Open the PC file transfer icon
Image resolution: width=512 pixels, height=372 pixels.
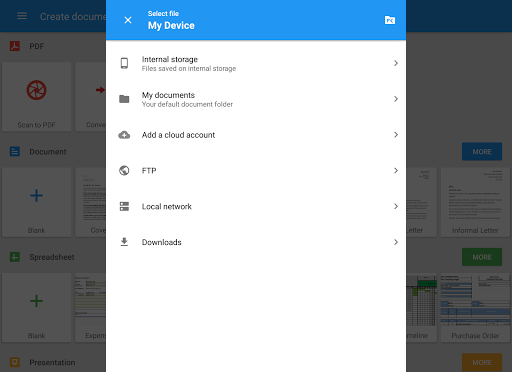(390, 20)
